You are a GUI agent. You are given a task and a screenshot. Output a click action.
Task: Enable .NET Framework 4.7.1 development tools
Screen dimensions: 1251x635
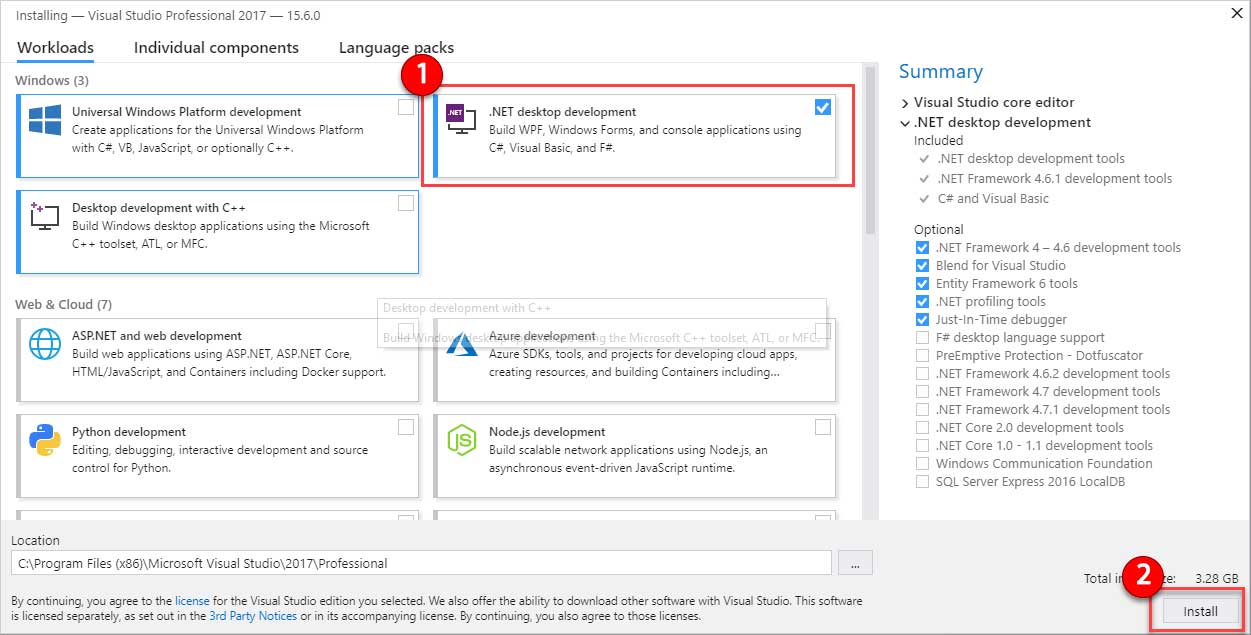(x=922, y=409)
